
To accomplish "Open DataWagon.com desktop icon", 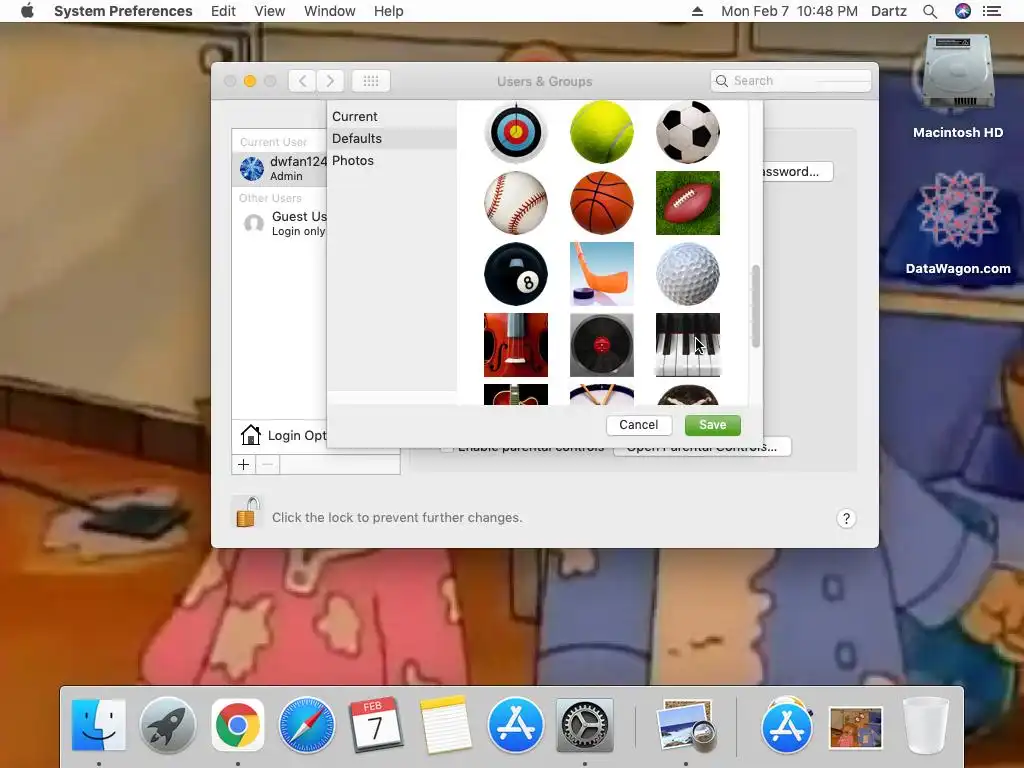I will [957, 222].
